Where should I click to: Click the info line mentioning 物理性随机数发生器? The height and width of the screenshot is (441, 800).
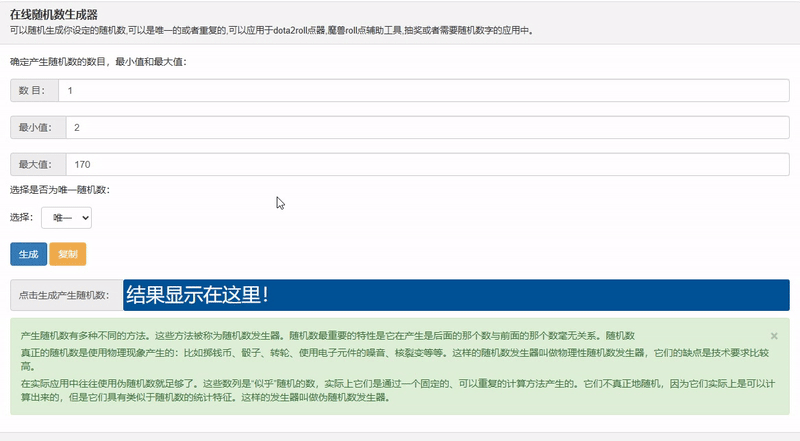pos(394,359)
